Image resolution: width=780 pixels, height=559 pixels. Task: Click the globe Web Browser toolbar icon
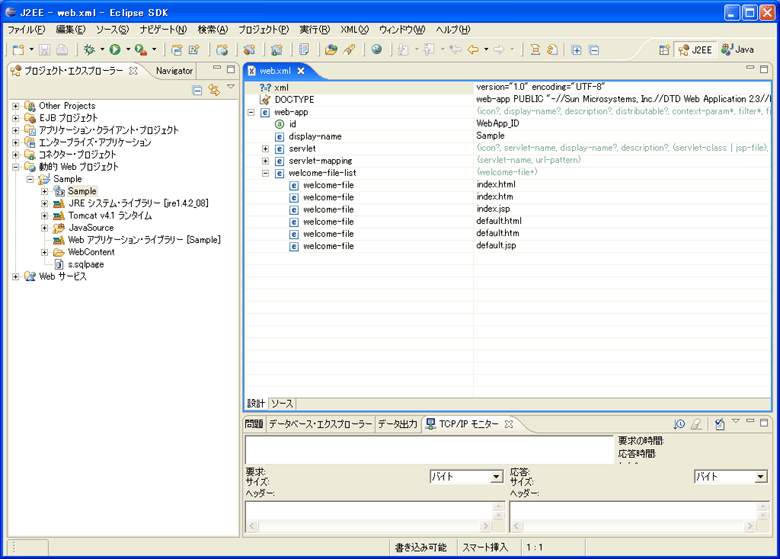(x=377, y=49)
